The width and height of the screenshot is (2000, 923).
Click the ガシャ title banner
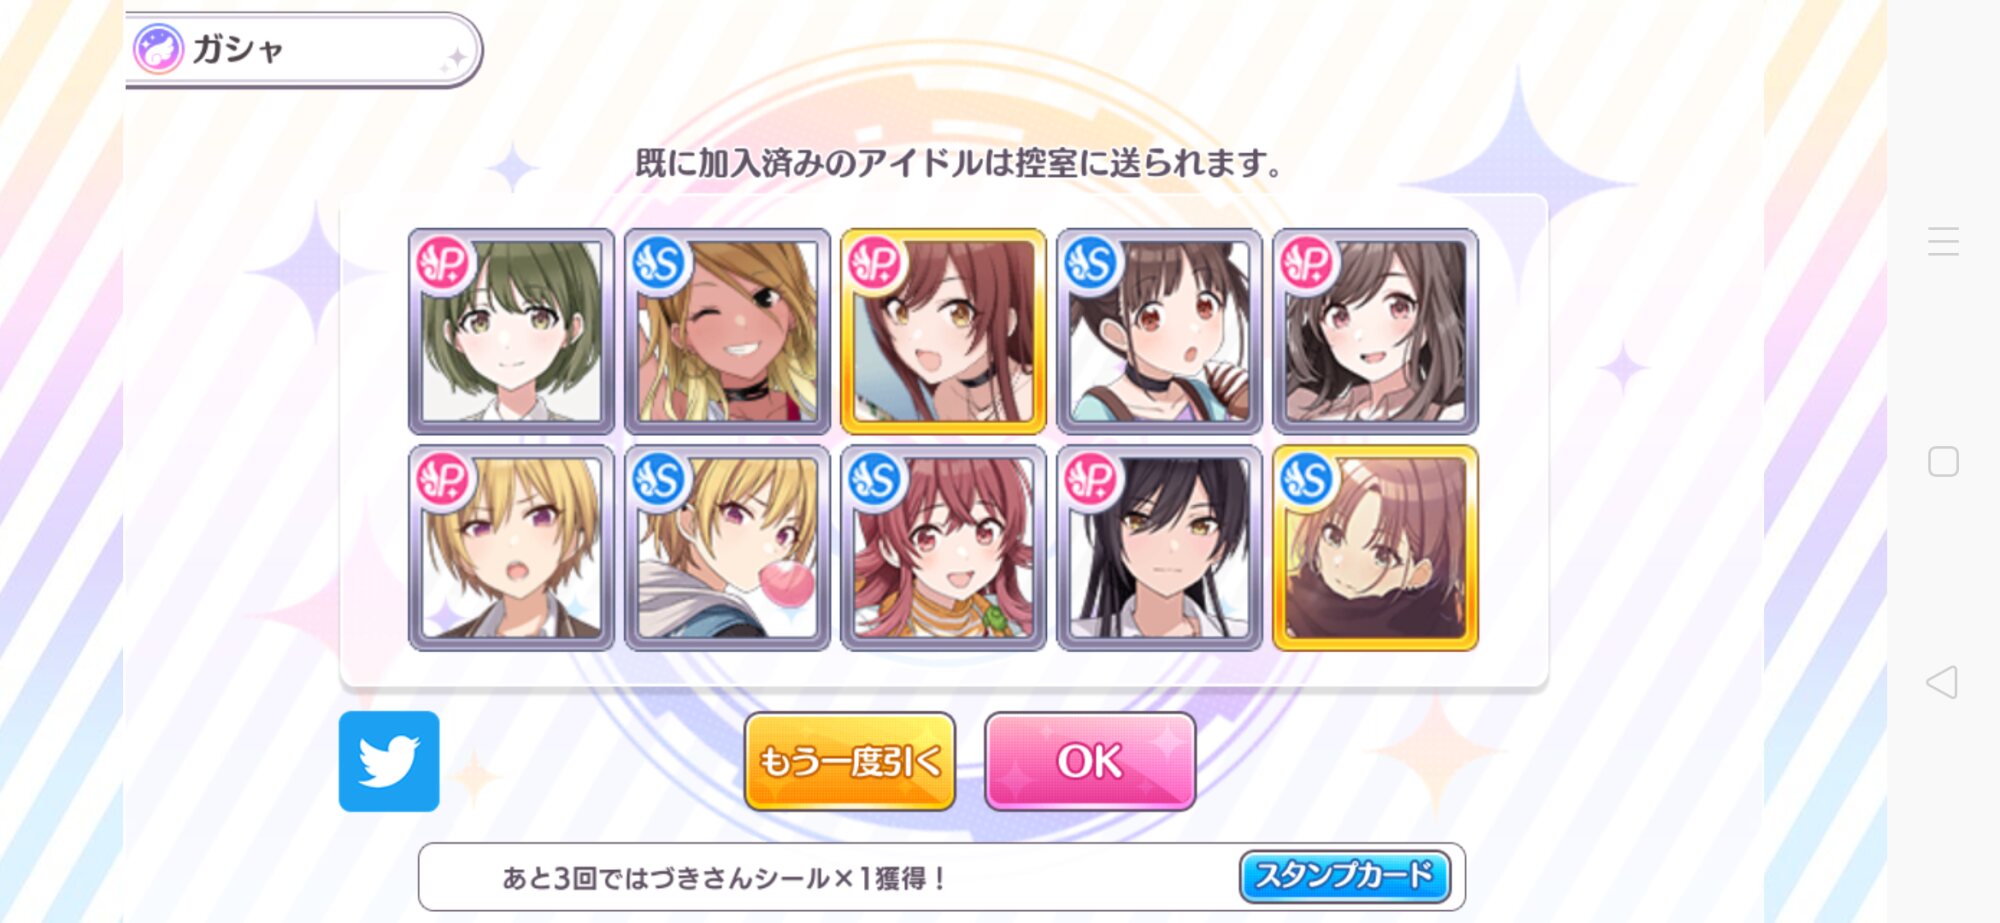304,49
